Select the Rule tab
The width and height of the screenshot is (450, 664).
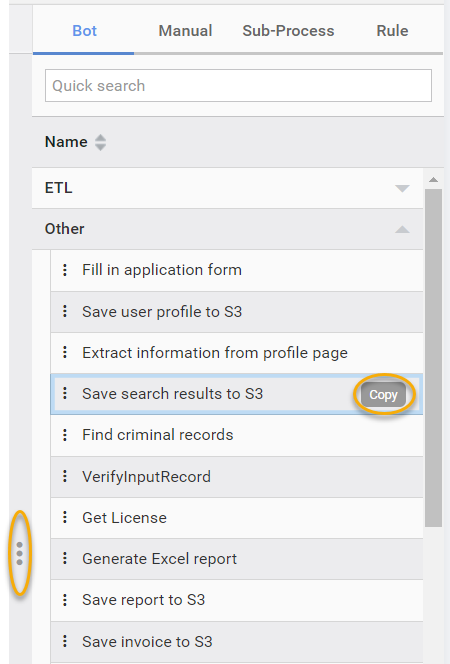[x=392, y=31]
